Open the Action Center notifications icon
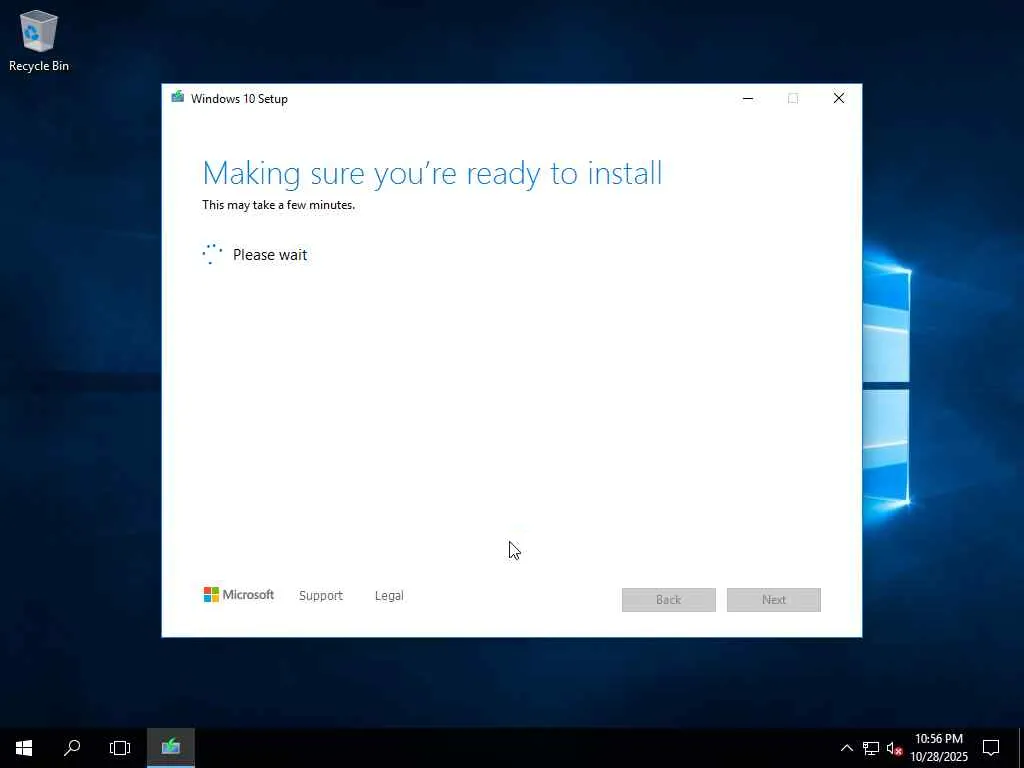 (991, 748)
